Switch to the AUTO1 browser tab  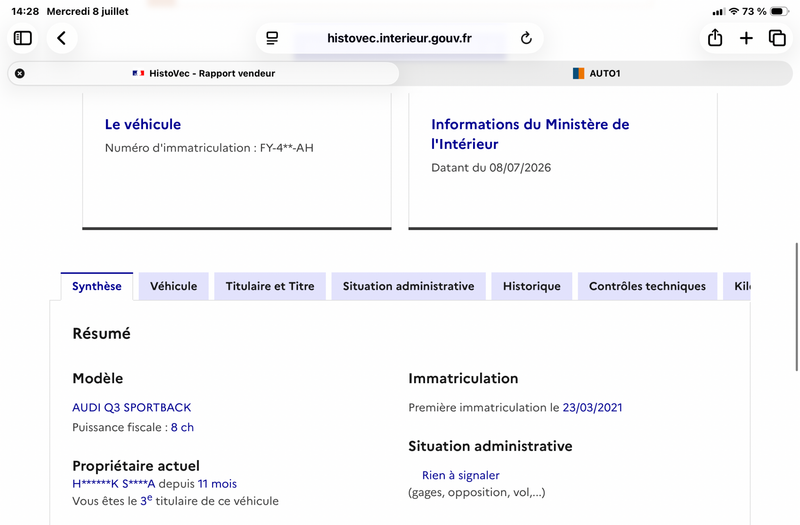coord(596,73)
